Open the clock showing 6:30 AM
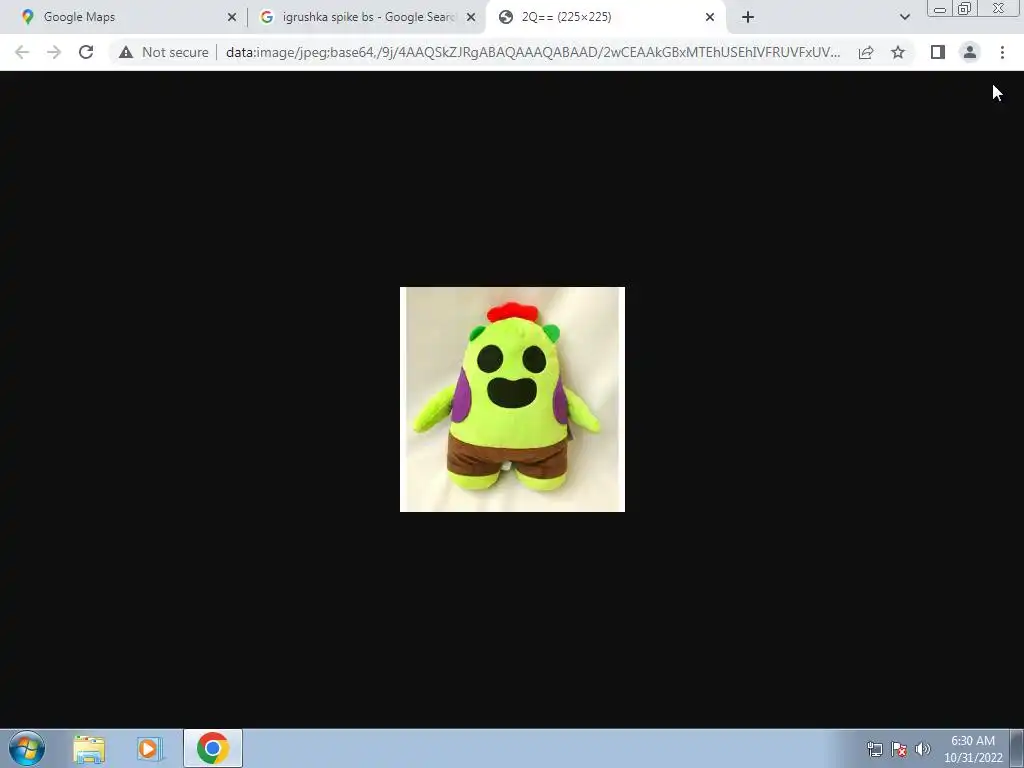The image size is (1024, 768). tap(973, 749)
